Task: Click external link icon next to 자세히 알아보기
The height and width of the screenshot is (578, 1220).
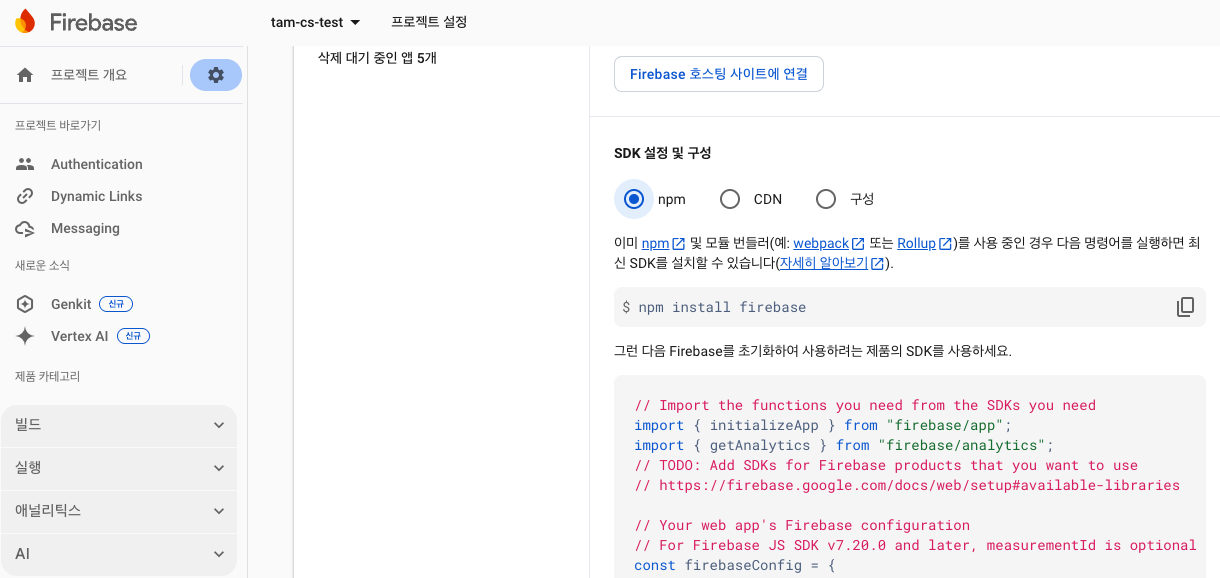Action: click(877, 264)
